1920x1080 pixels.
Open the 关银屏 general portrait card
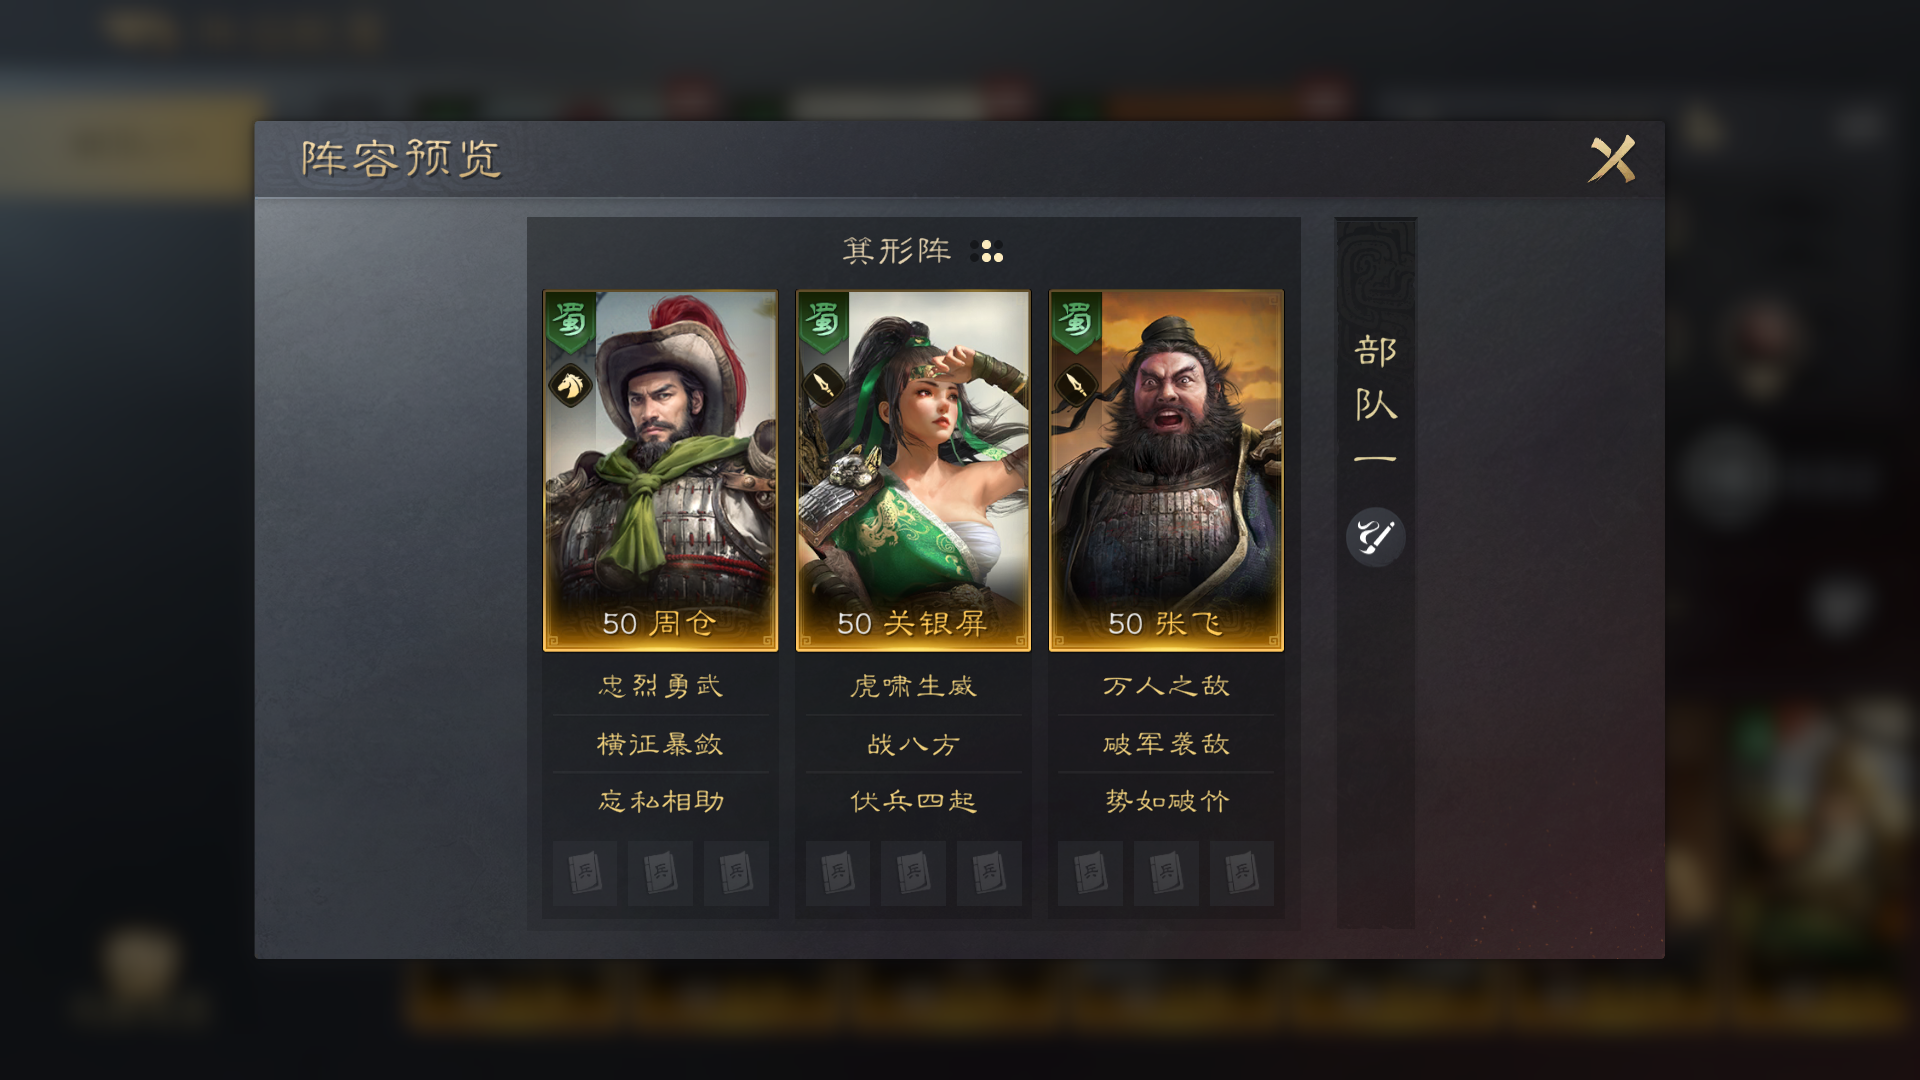click(913, 471)
